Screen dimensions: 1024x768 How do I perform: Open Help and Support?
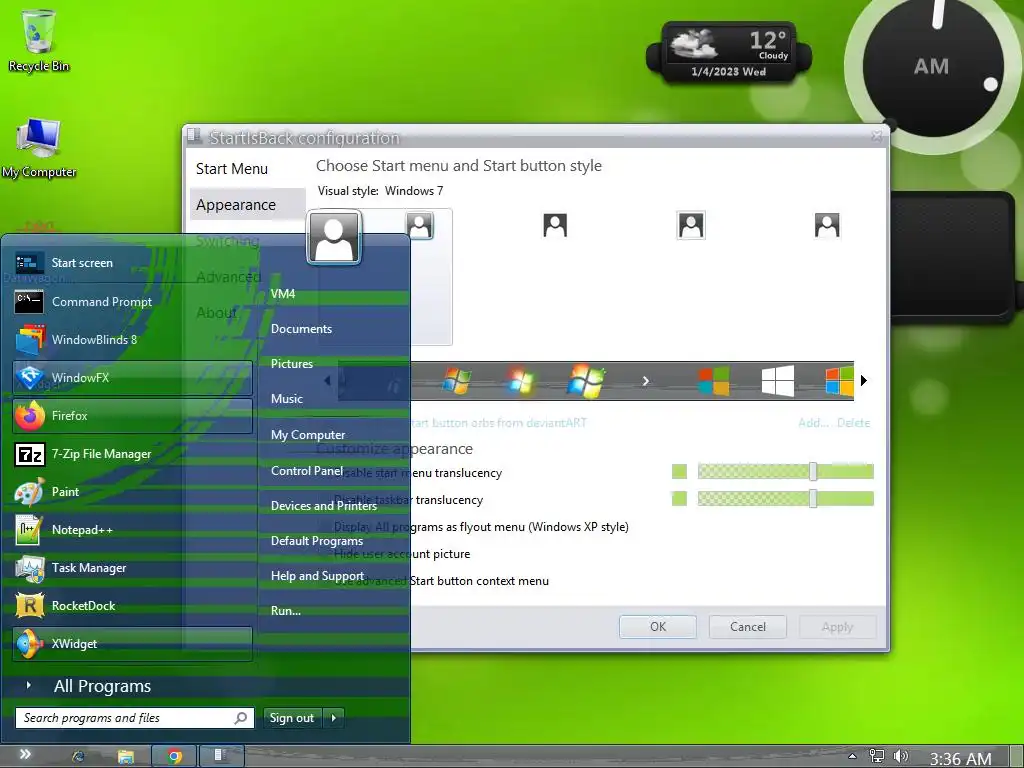click(x=317, y=576)
